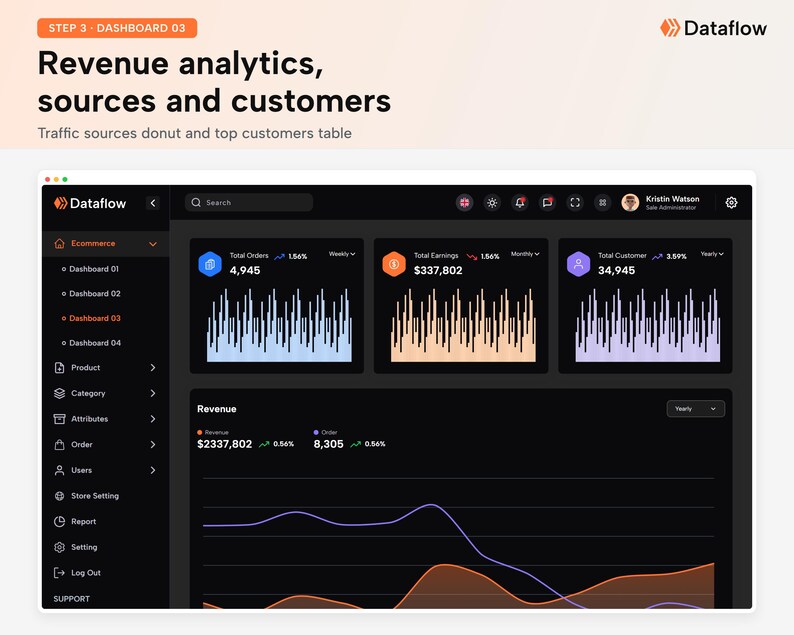Open Dashboard 04

click(95, 343)
